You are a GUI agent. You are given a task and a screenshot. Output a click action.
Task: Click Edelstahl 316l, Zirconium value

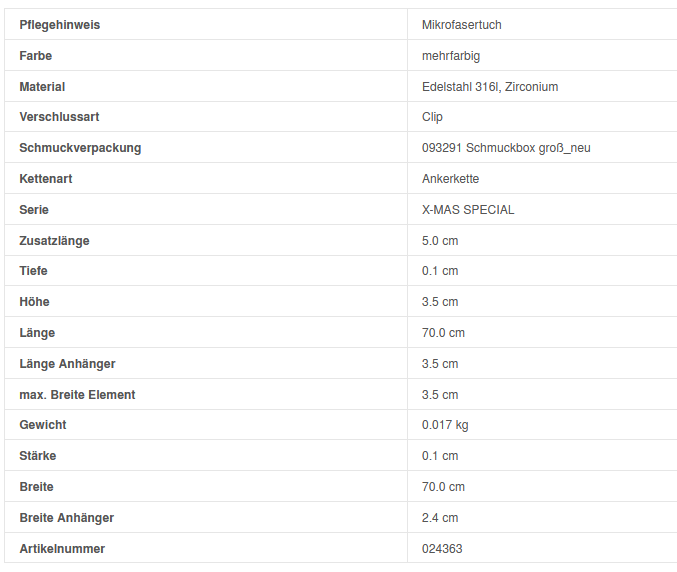pos(490,87)
